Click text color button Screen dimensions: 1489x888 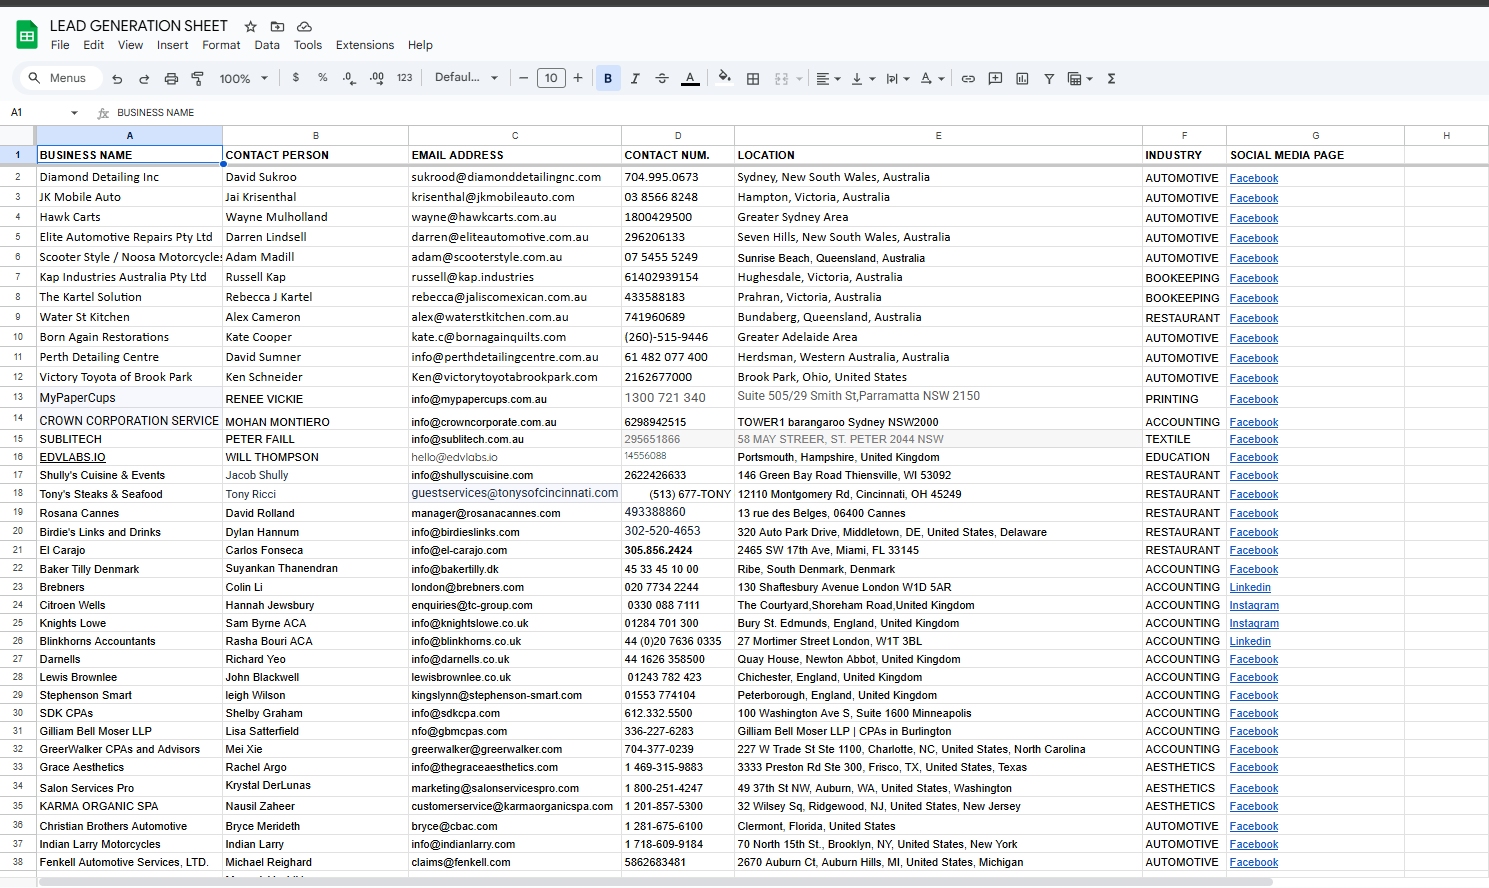pyautogui.click(x=690, y=78)
